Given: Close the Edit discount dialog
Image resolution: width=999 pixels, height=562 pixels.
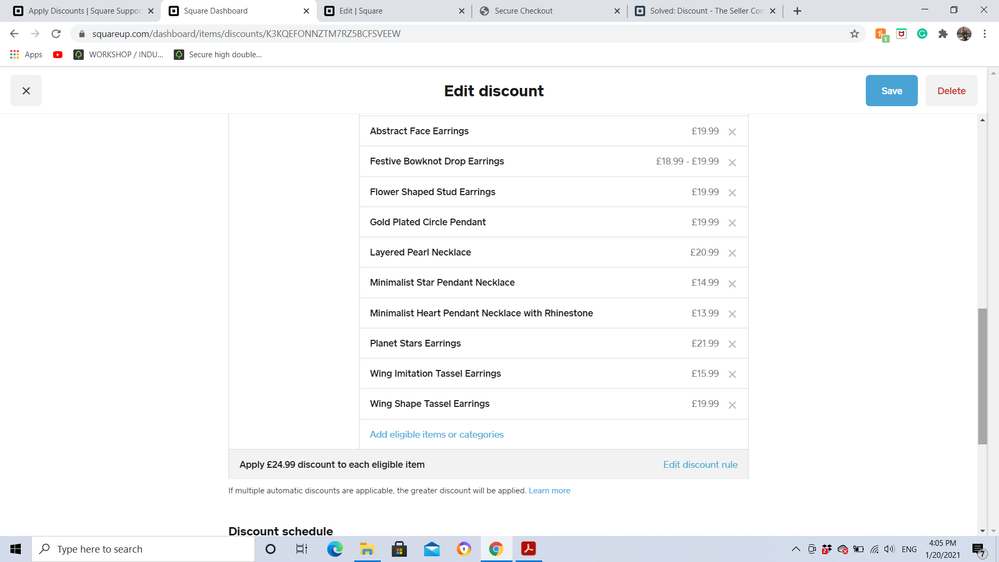Looking at the screenshot, I should 26,91.
